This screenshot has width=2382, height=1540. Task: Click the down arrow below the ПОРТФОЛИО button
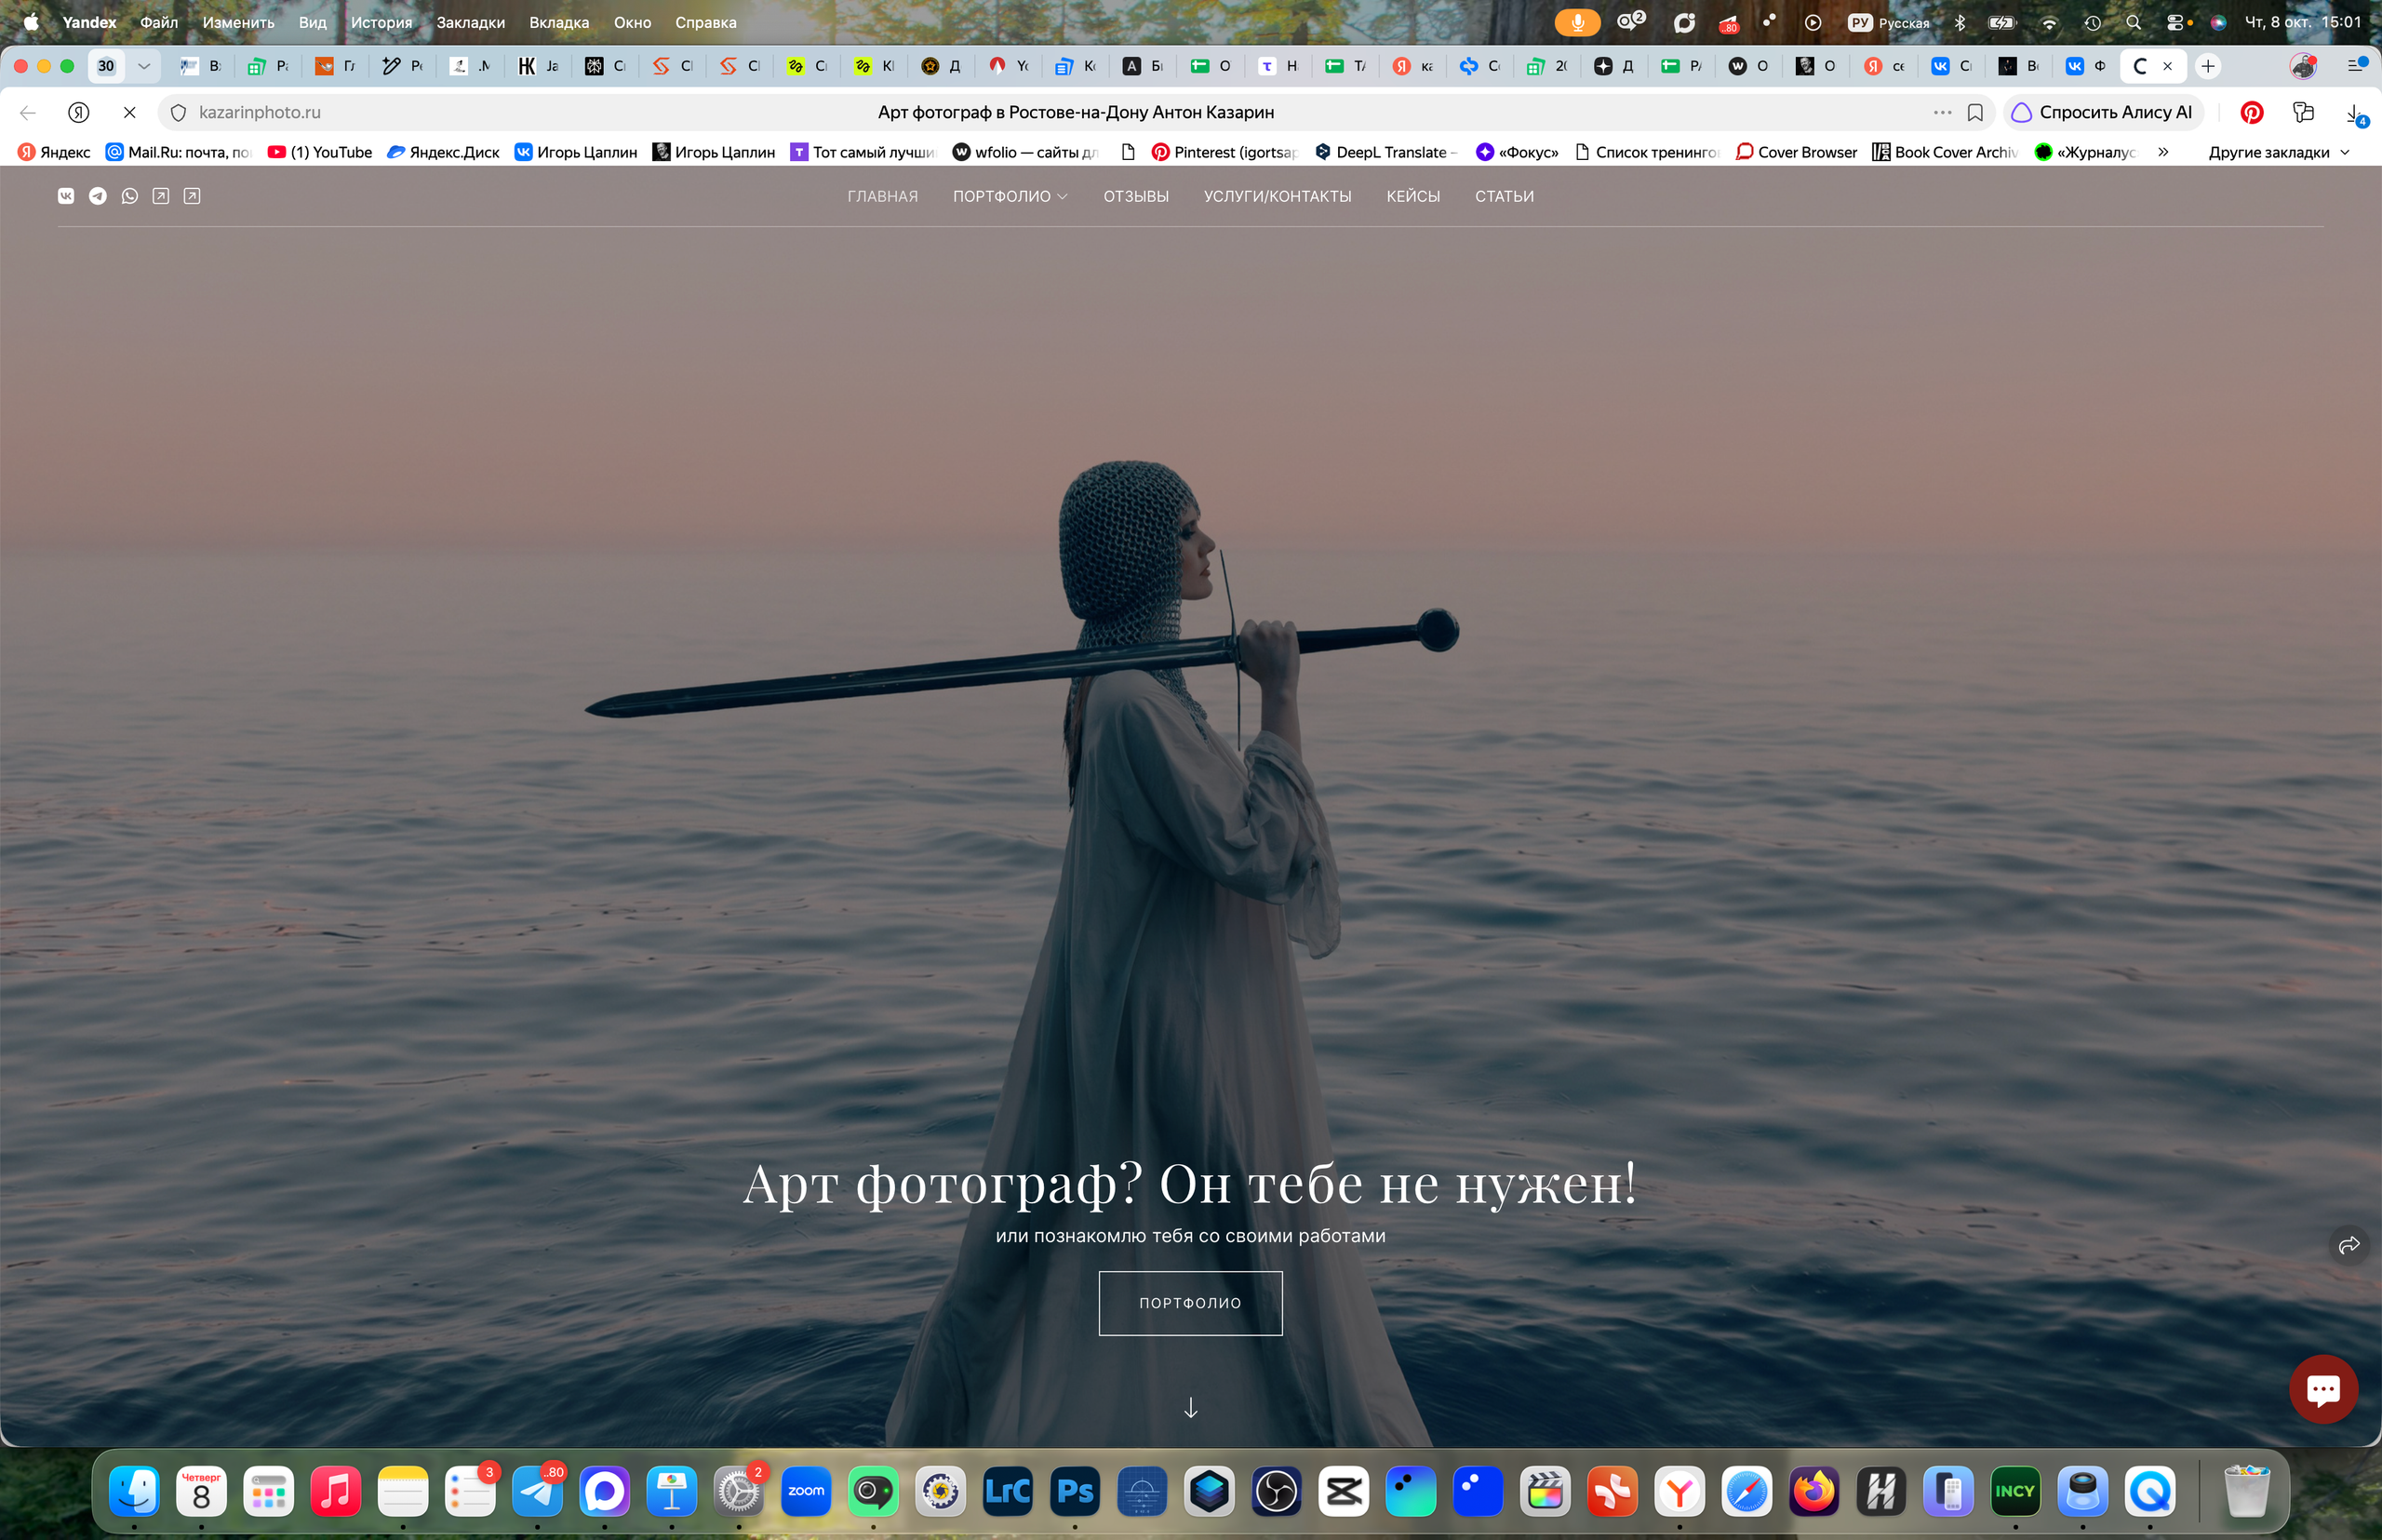pyautogui.click(x=1190, y=1408)
